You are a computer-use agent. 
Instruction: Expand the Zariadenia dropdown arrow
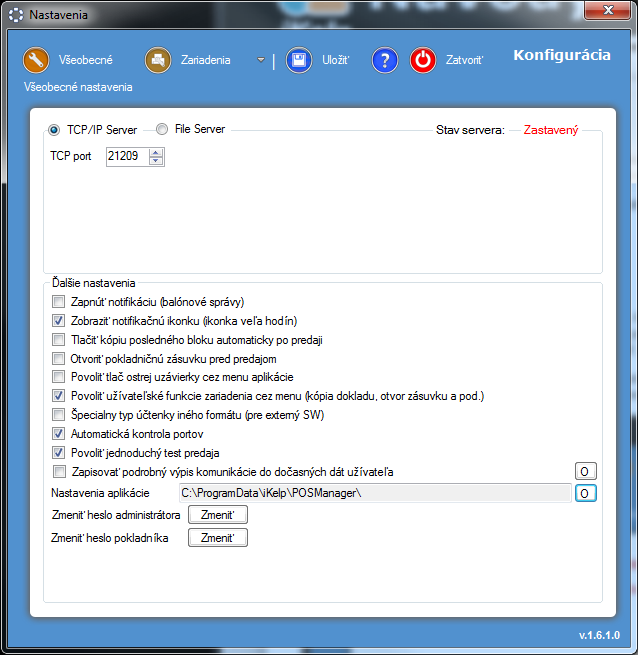pos(261,60)
